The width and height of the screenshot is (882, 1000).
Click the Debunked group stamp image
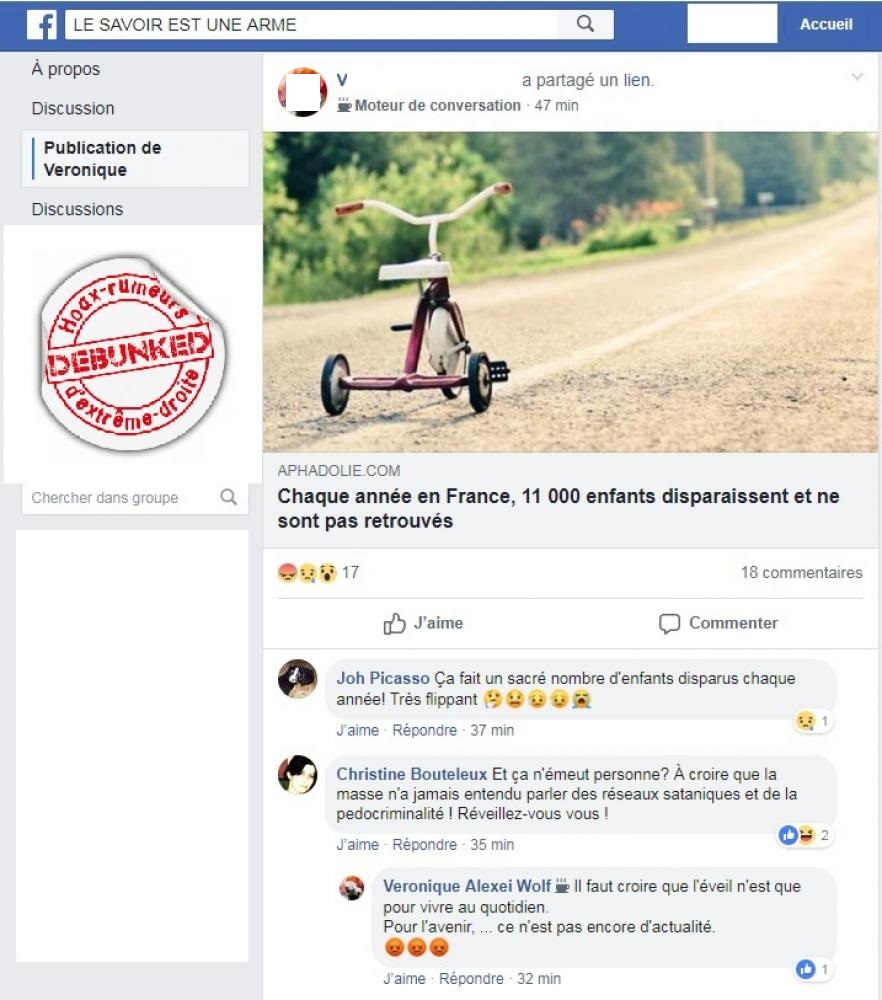tap(131, 354)
